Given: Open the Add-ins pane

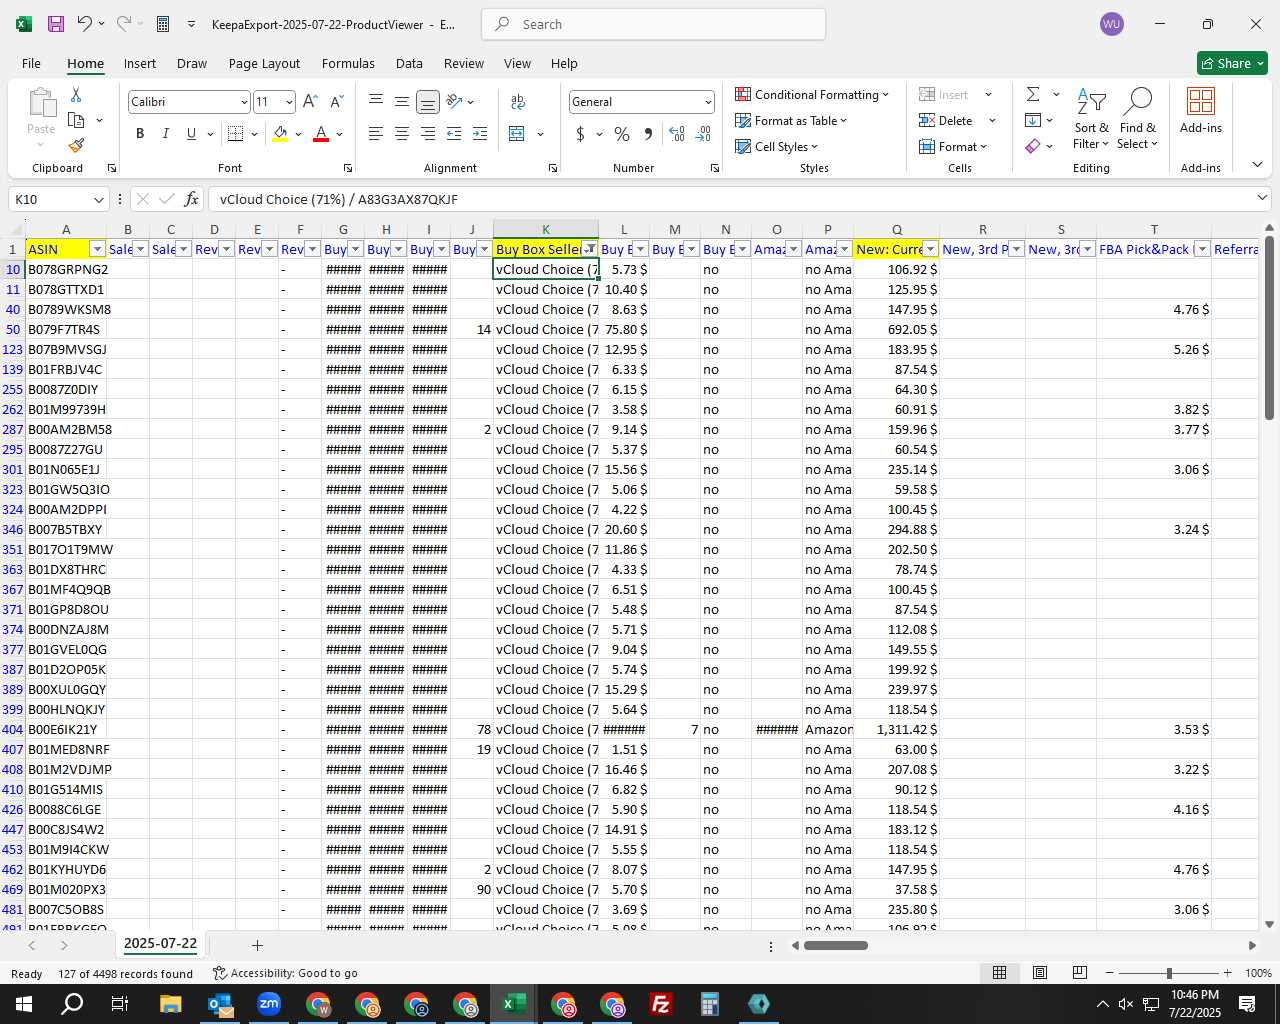Looking at the screenshot, I should [1200, 110].
